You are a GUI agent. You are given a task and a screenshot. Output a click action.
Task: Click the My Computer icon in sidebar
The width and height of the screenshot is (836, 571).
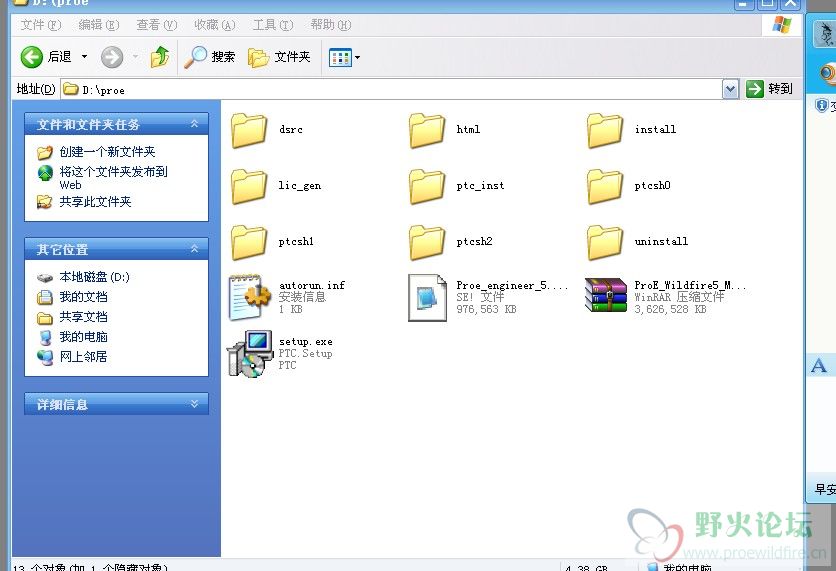45,337
